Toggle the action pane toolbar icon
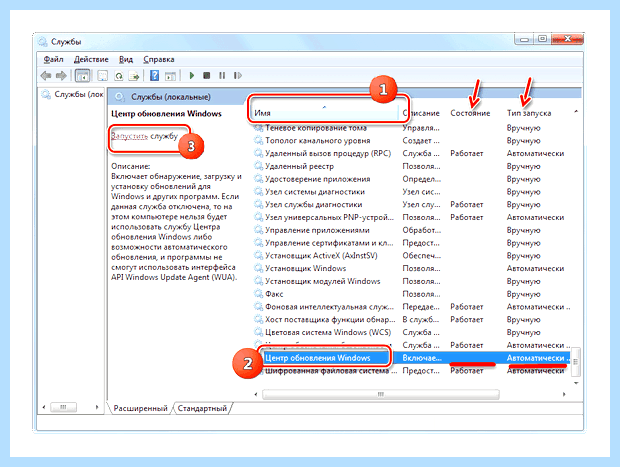Screen dimensions: 620x467 [x=170, y=75]
